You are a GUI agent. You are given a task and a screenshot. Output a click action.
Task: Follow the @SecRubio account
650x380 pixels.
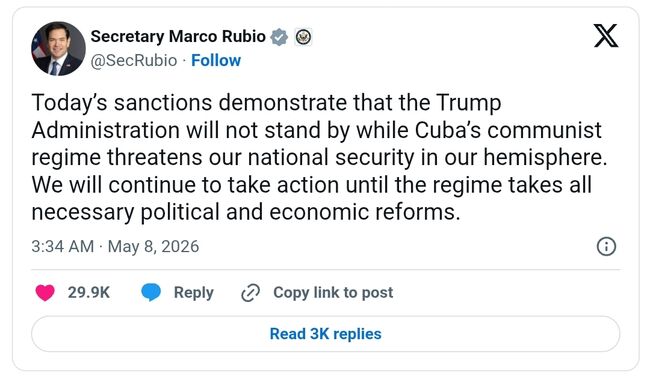tap(216, 61)
